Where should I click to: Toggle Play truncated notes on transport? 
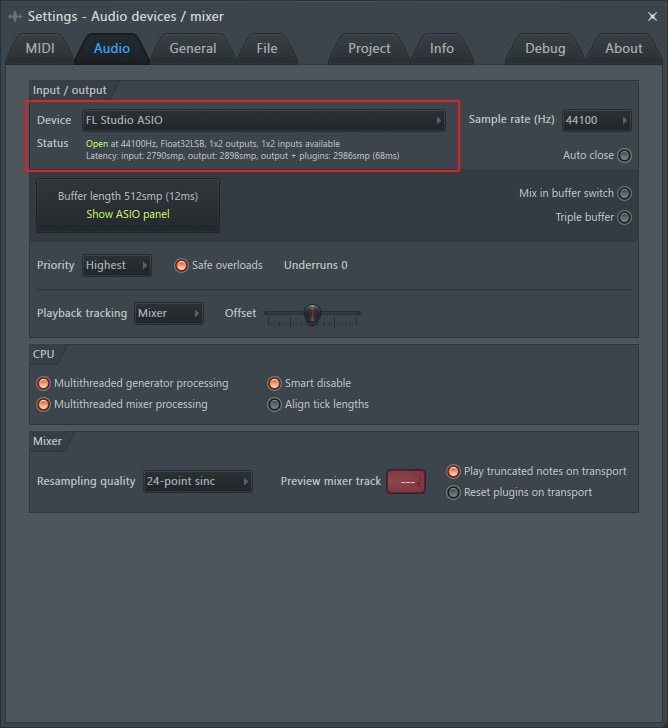click(453, 471)
